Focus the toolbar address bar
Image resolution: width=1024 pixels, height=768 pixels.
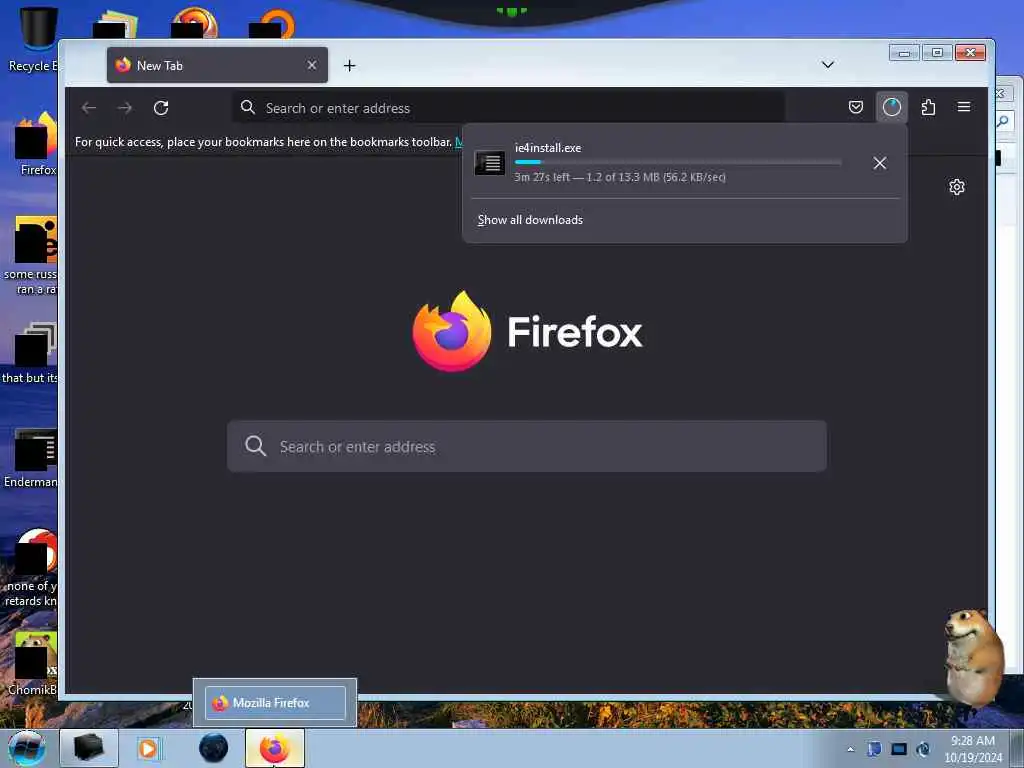tap(508, 108)
